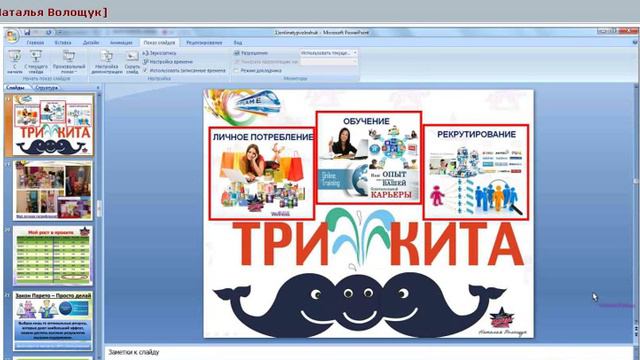Click the Save icon in quick access toolbar
The height and width of the screenshot is (360, 640).
pyautogui.click(x=27, y=32)
